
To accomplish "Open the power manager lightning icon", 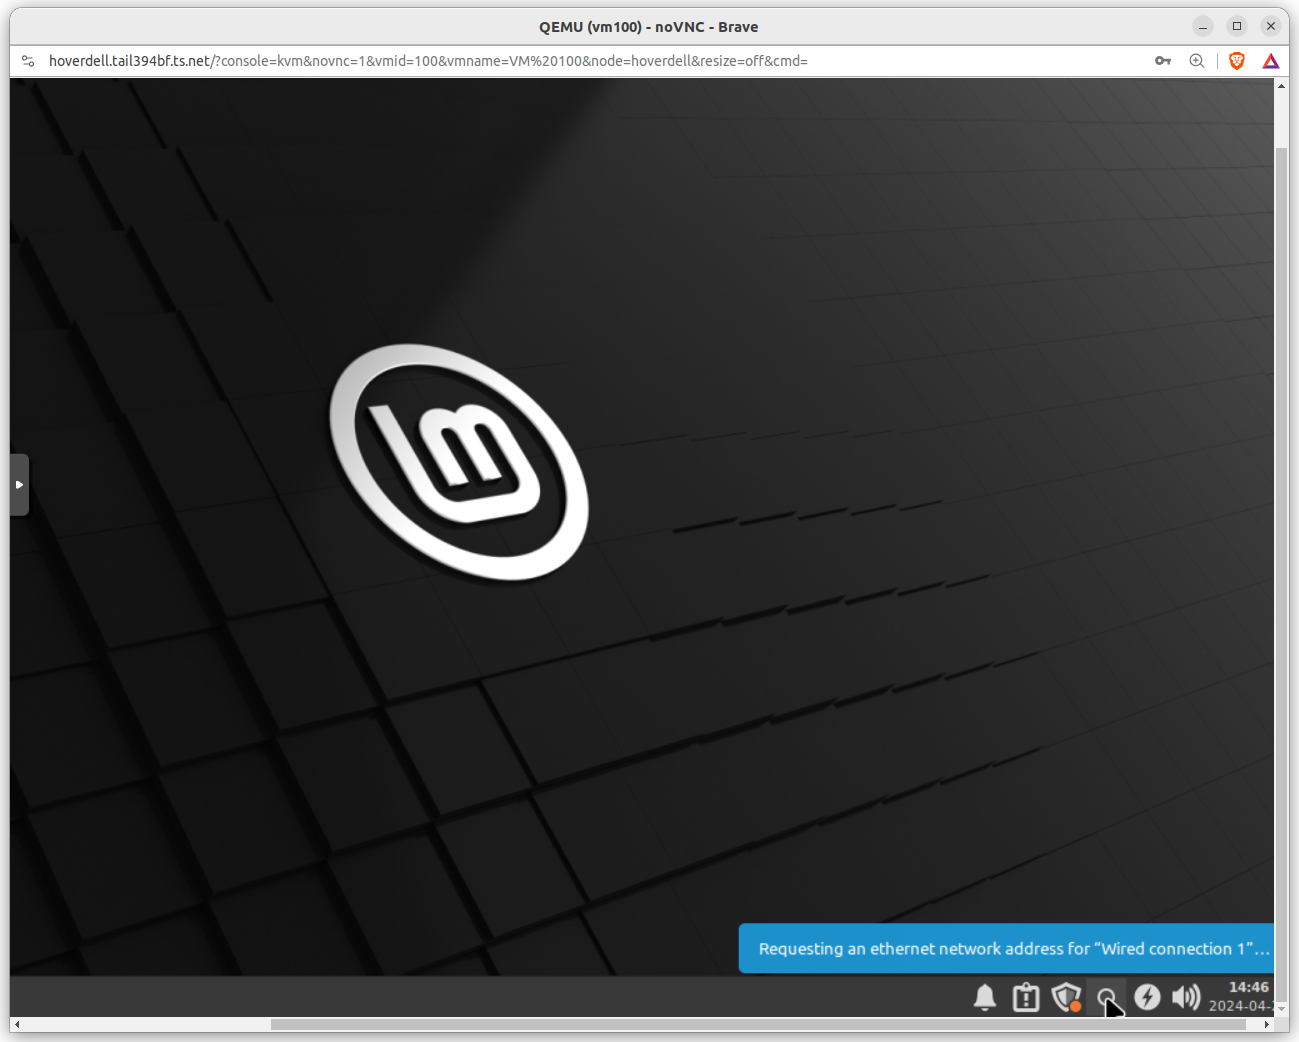I will point(1147,997).
